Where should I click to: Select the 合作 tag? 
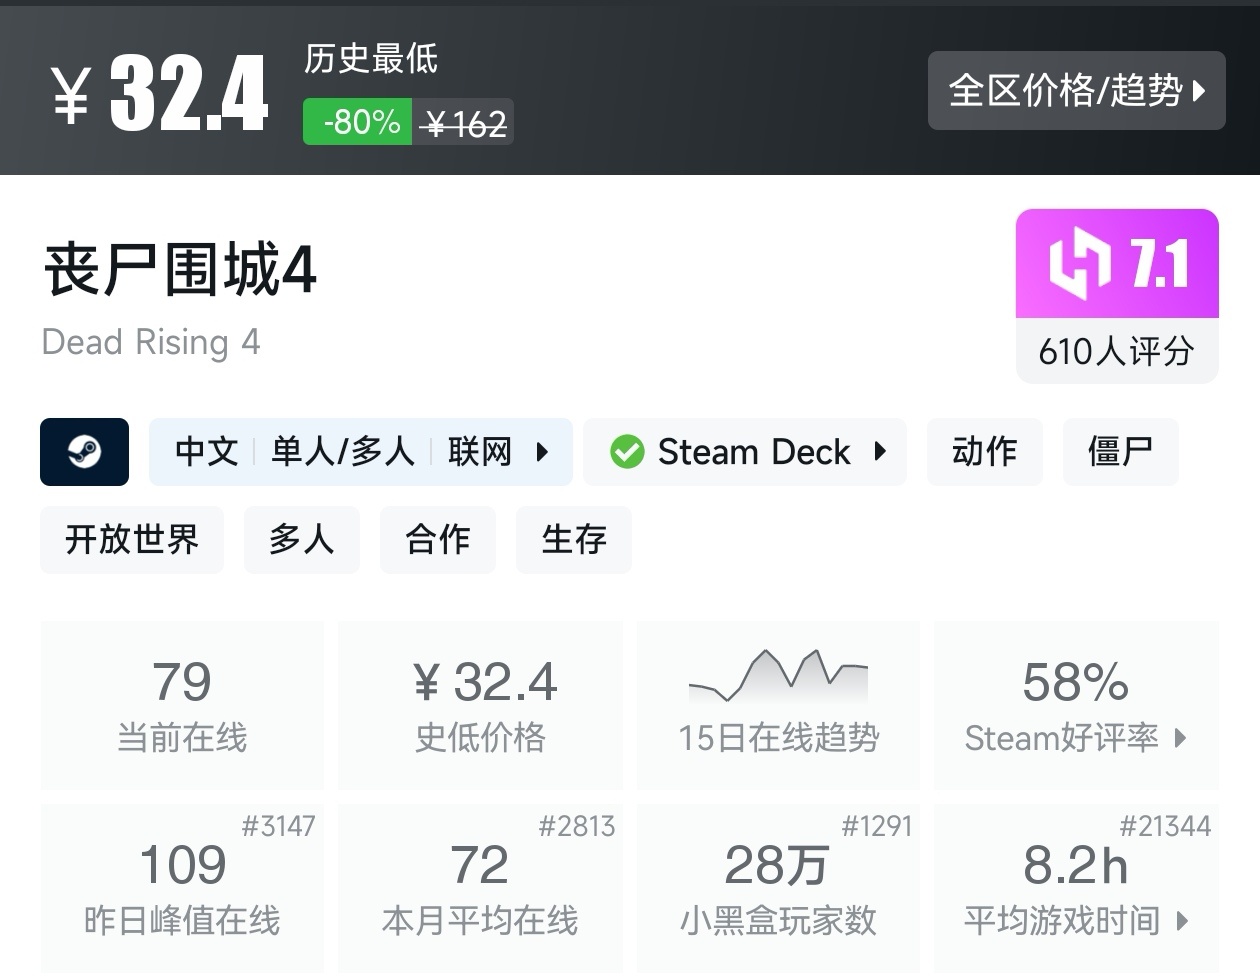(x=437, y=540)
